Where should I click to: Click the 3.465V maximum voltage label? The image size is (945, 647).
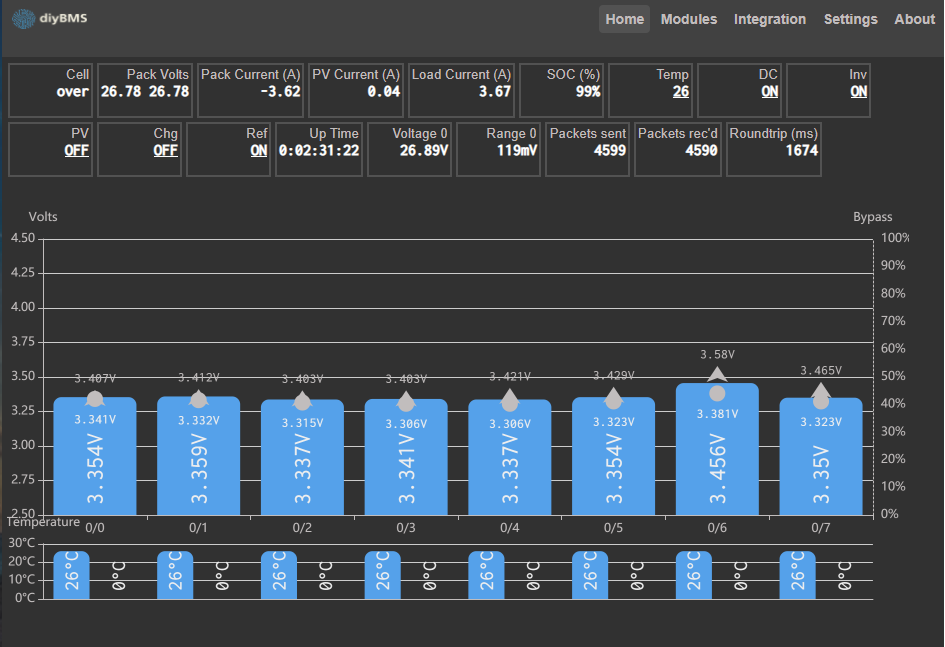click(x=821, y=370)
